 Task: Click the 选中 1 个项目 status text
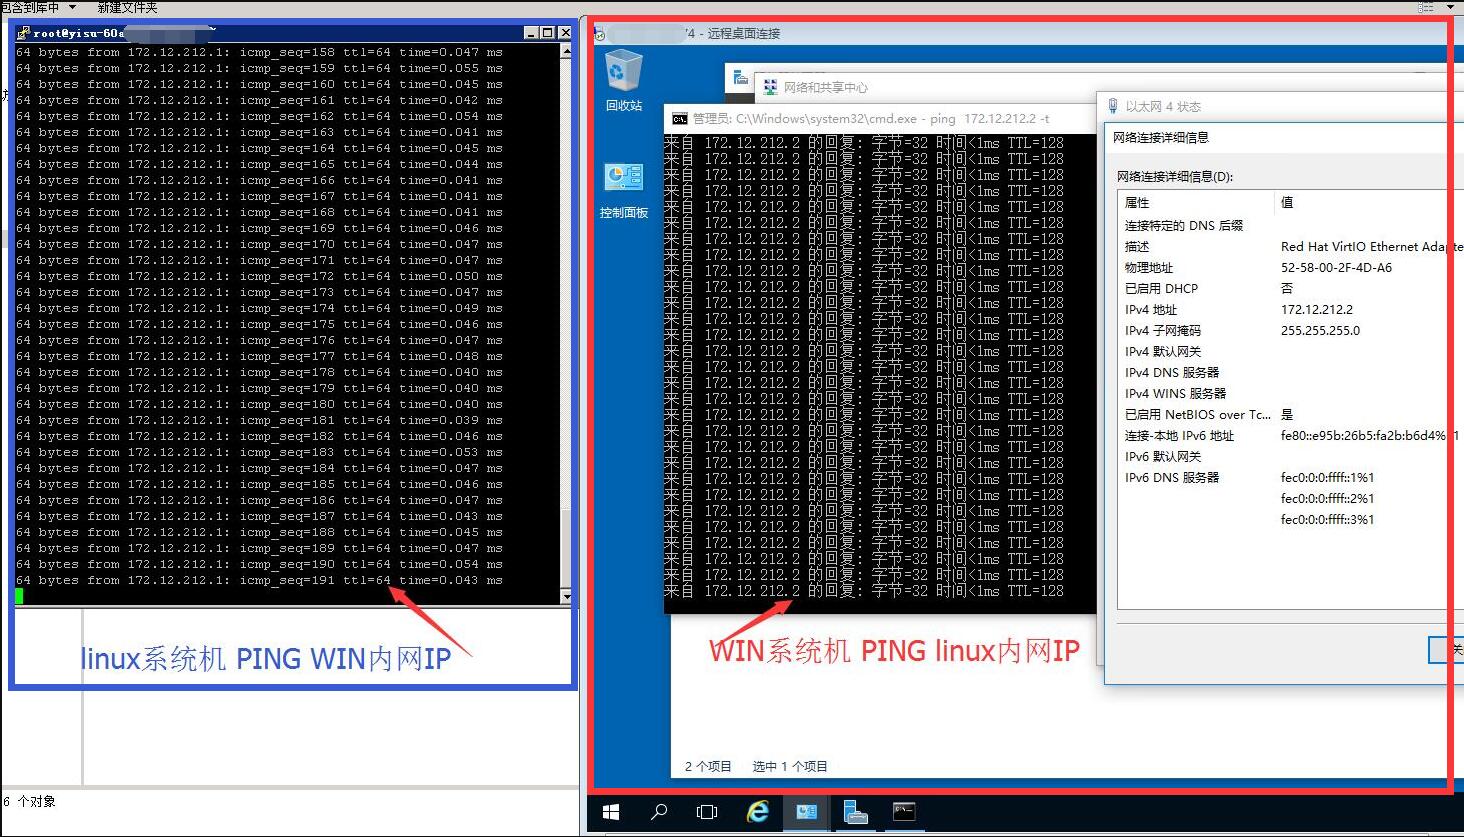coord(790,766)
